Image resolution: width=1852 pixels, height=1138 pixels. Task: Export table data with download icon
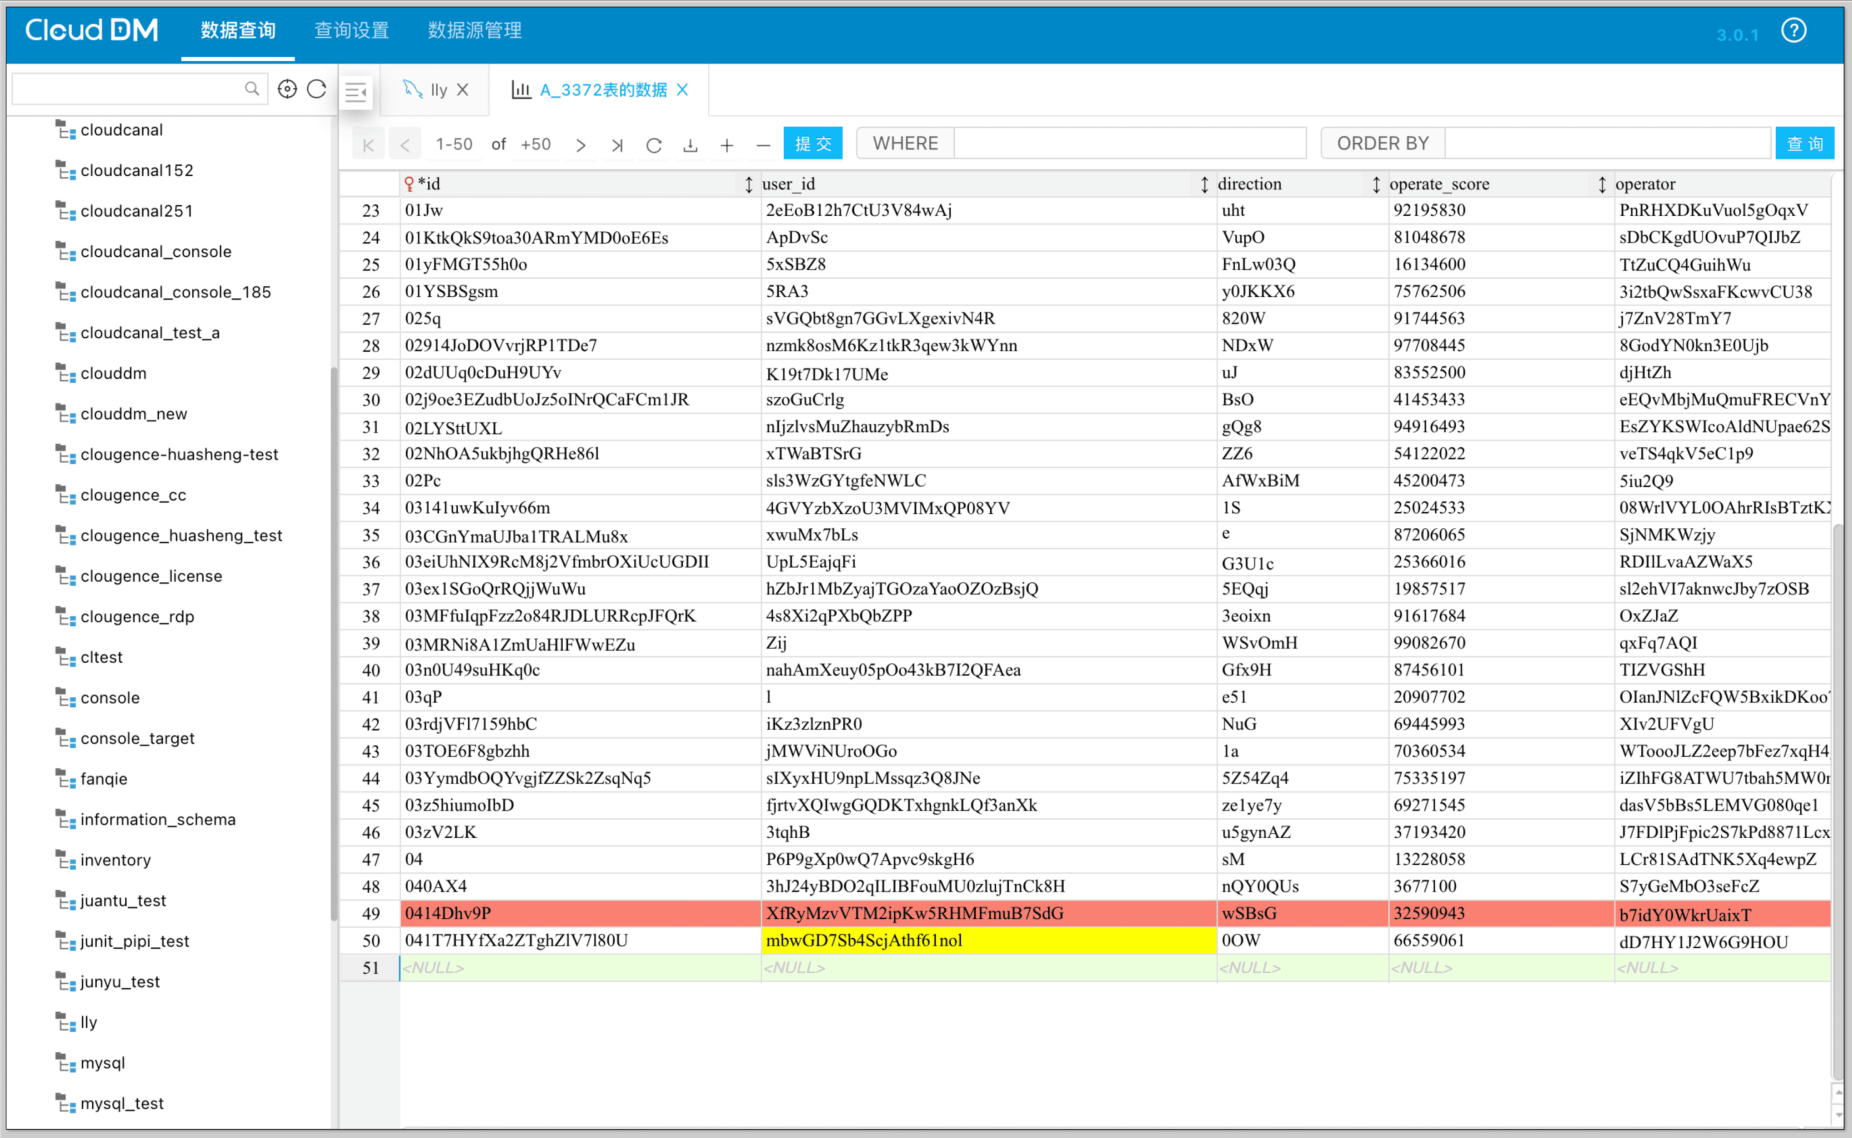690,145
